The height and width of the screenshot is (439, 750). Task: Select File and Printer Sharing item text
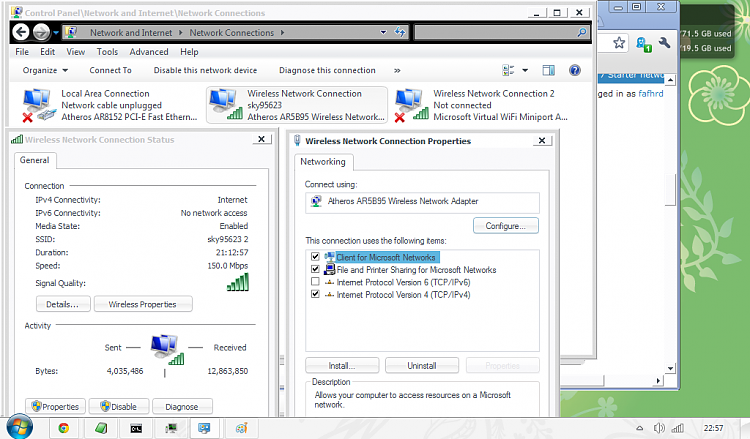416,270
